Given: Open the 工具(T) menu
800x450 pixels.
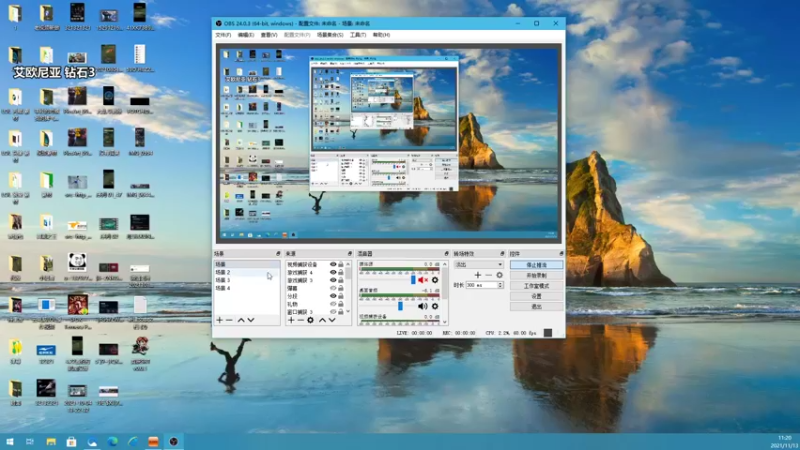Looking at the screenshot, I should click(x=358, y=35).
